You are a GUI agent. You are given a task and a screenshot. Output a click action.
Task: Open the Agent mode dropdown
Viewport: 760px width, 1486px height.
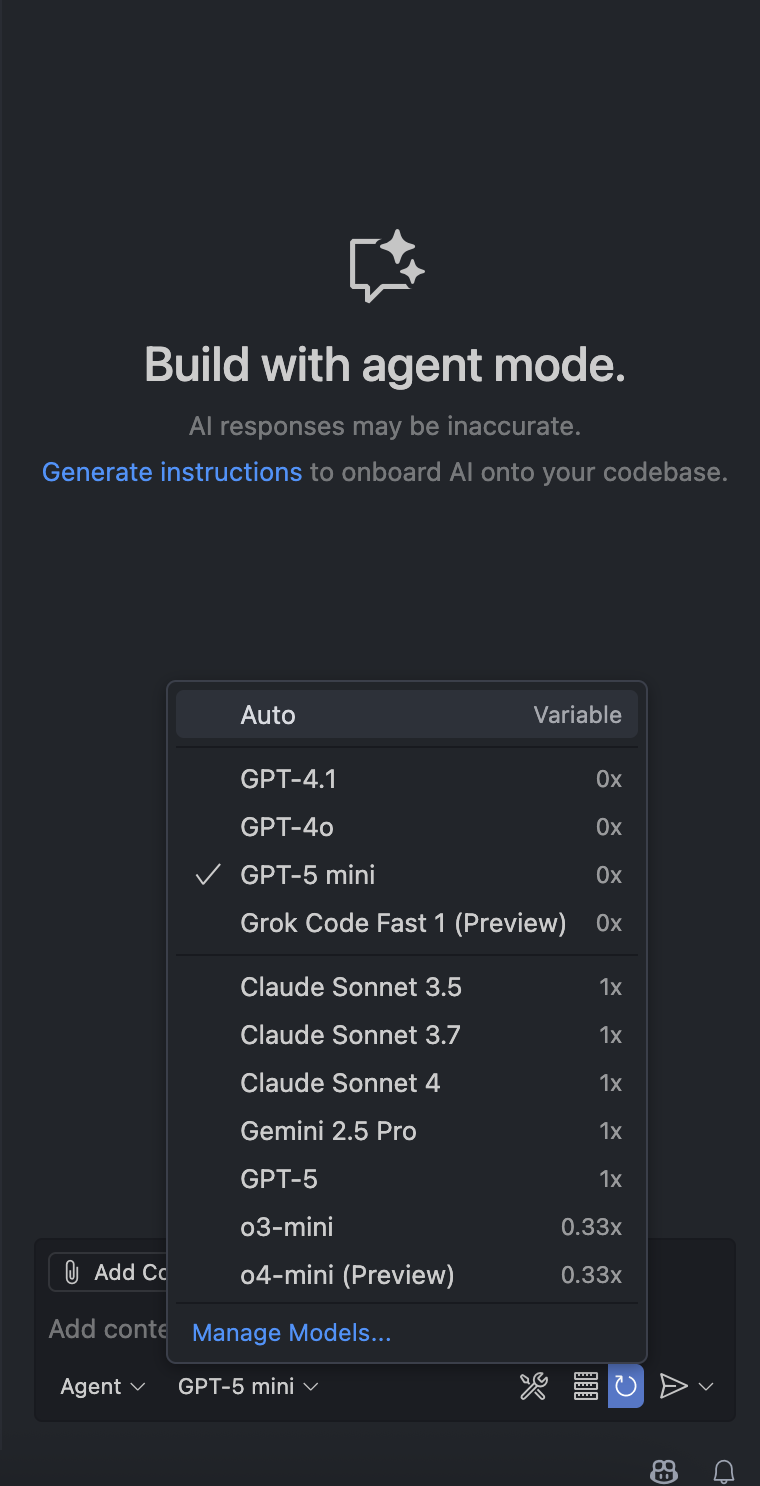[103, 1386]
